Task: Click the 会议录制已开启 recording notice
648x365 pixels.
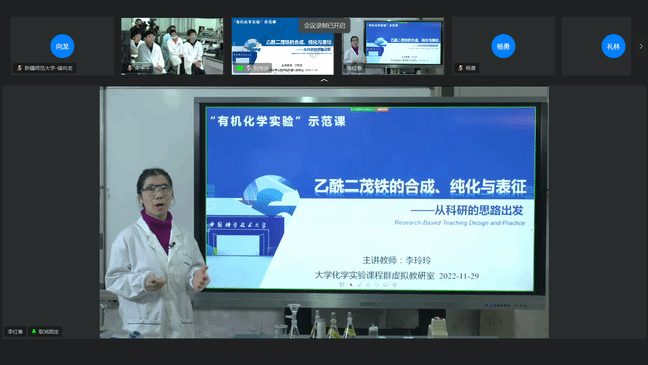Action: point(324,26)
